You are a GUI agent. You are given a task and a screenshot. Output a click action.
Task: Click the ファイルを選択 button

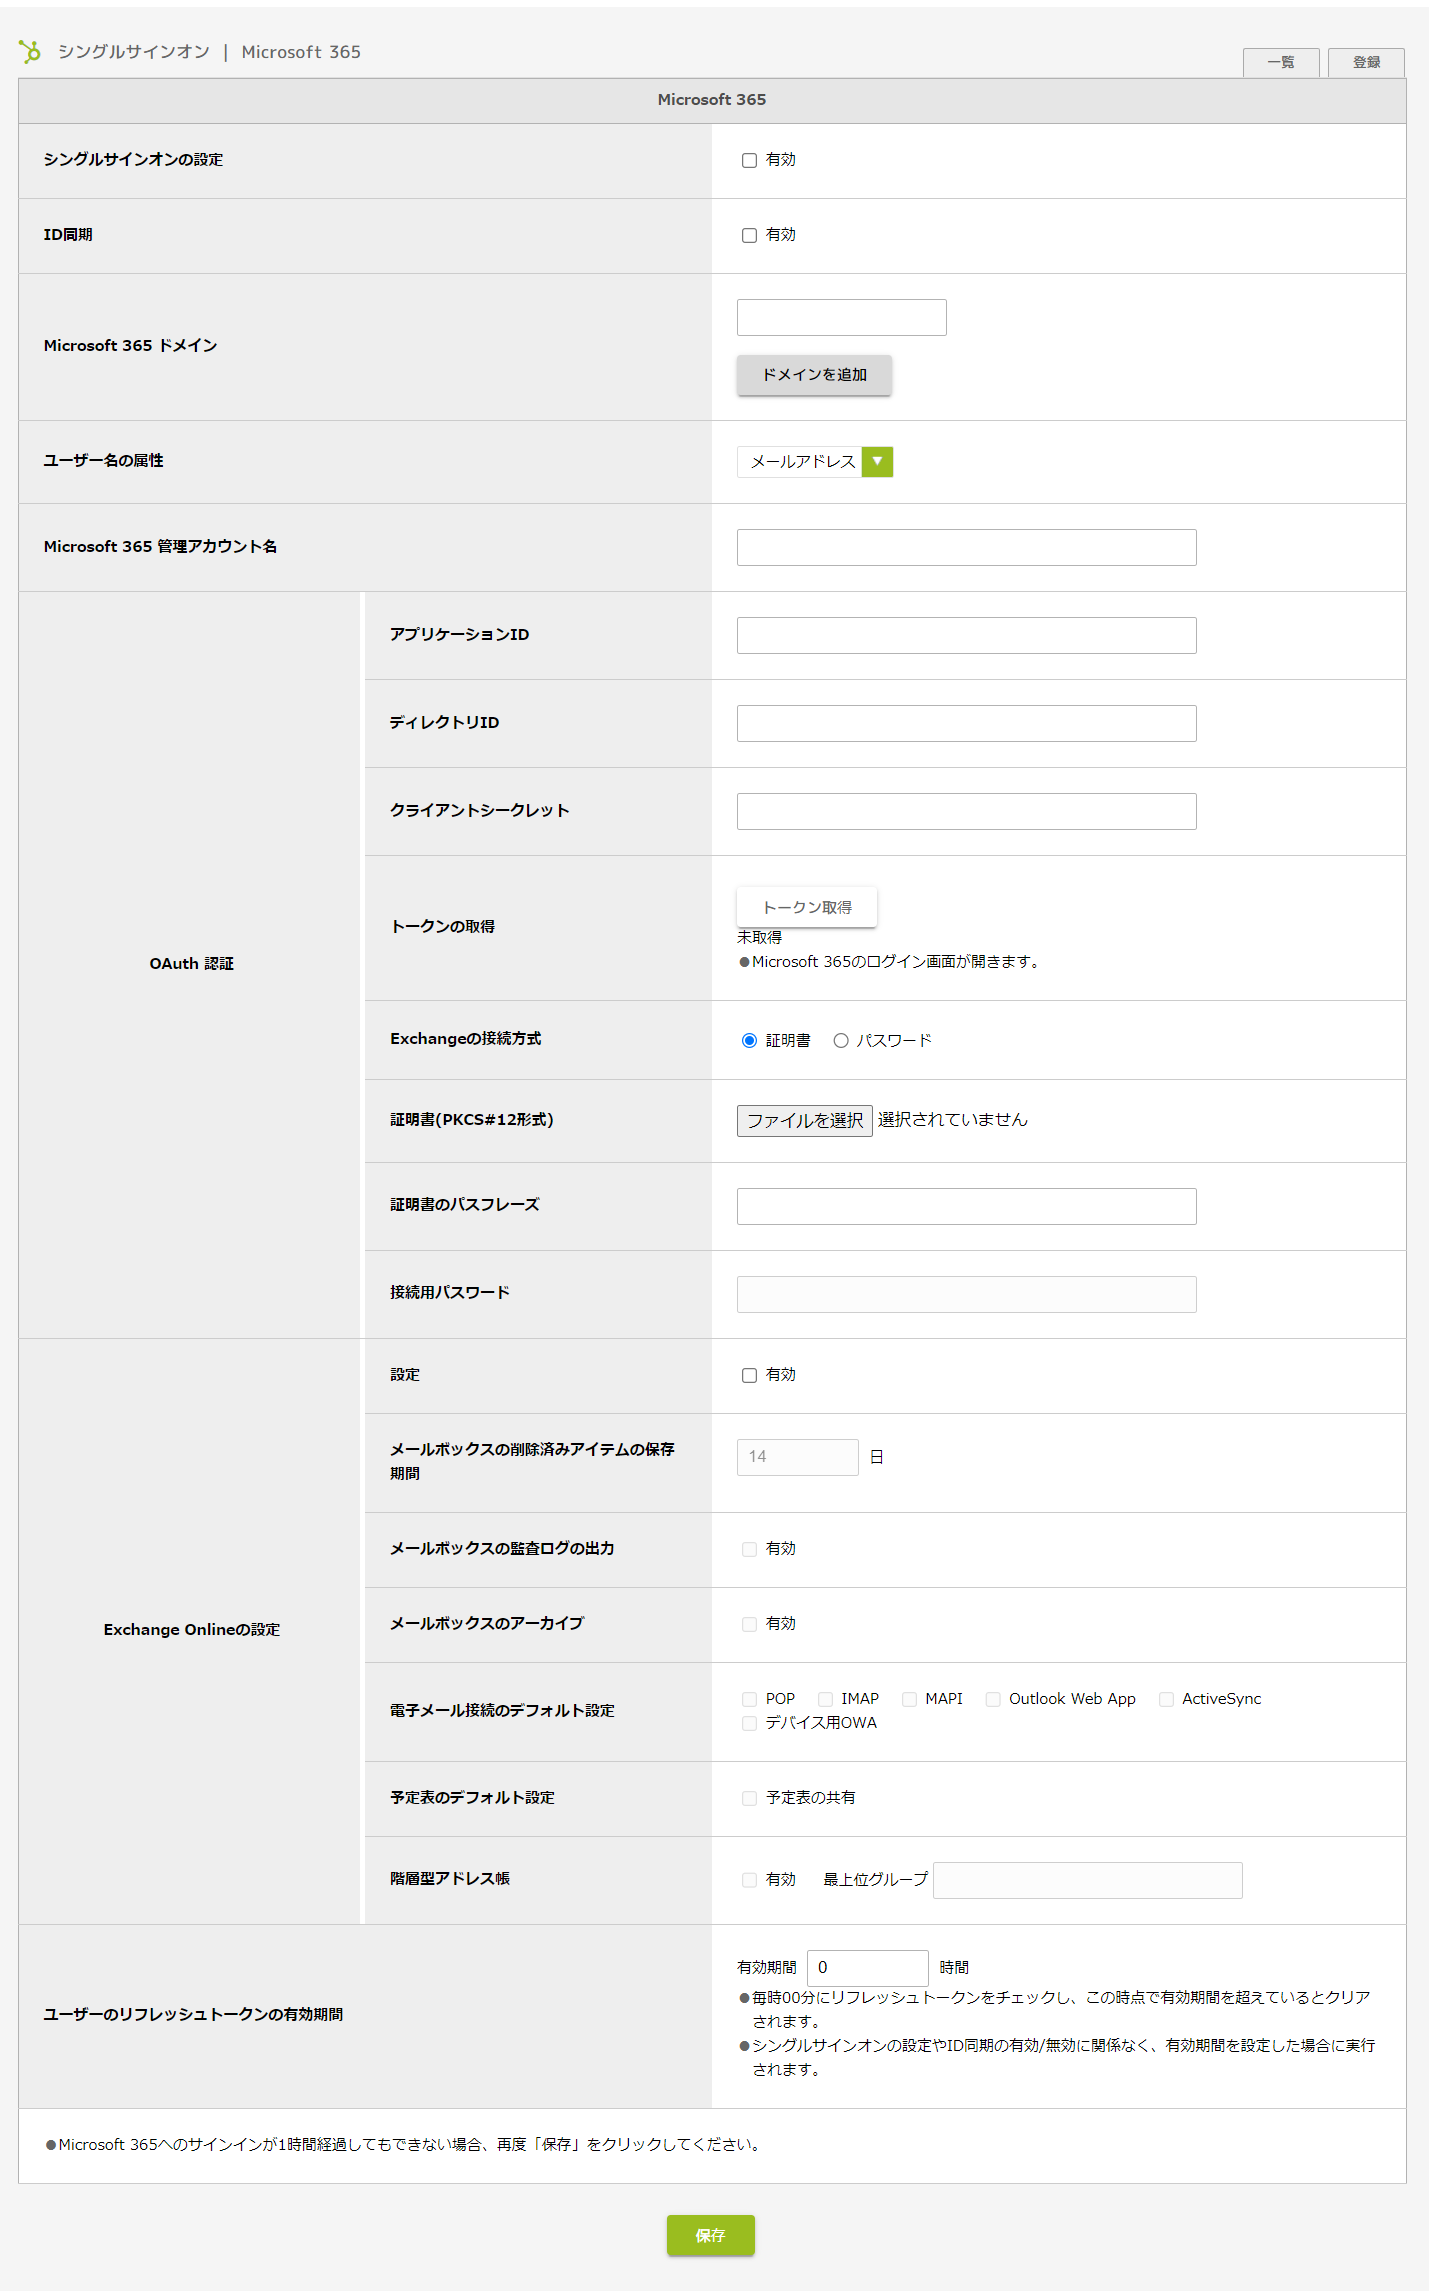[804, 1121]
